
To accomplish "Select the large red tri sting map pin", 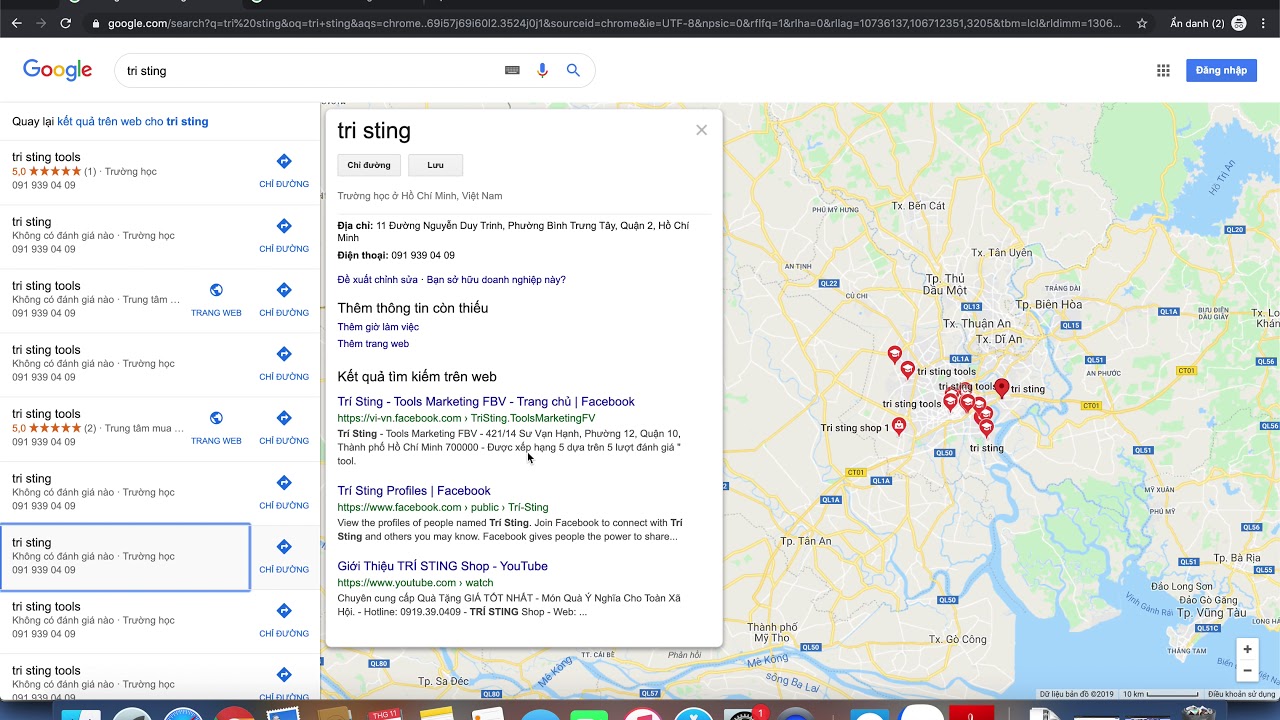I will pos(1001,389).
